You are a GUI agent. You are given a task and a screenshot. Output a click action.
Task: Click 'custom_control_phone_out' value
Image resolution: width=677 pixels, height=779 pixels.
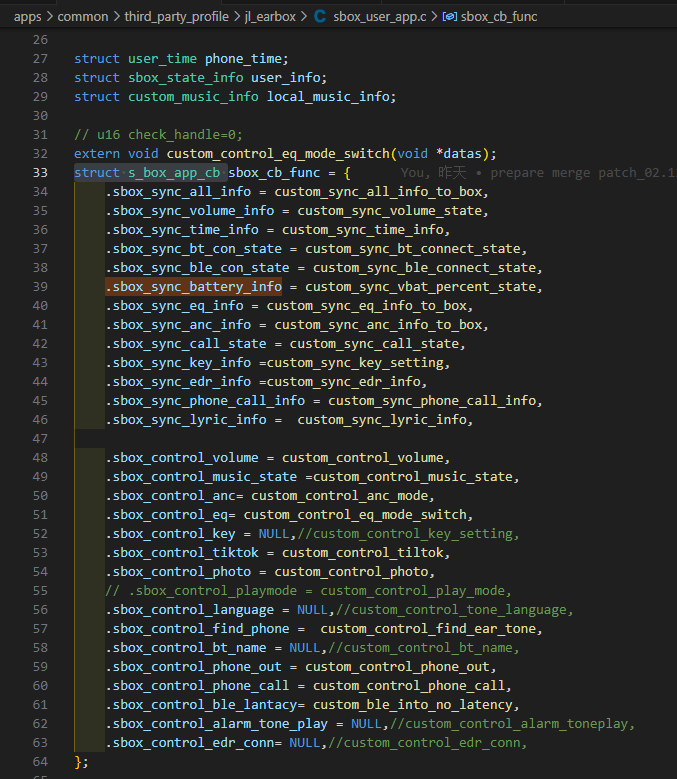tap(397, 667)
